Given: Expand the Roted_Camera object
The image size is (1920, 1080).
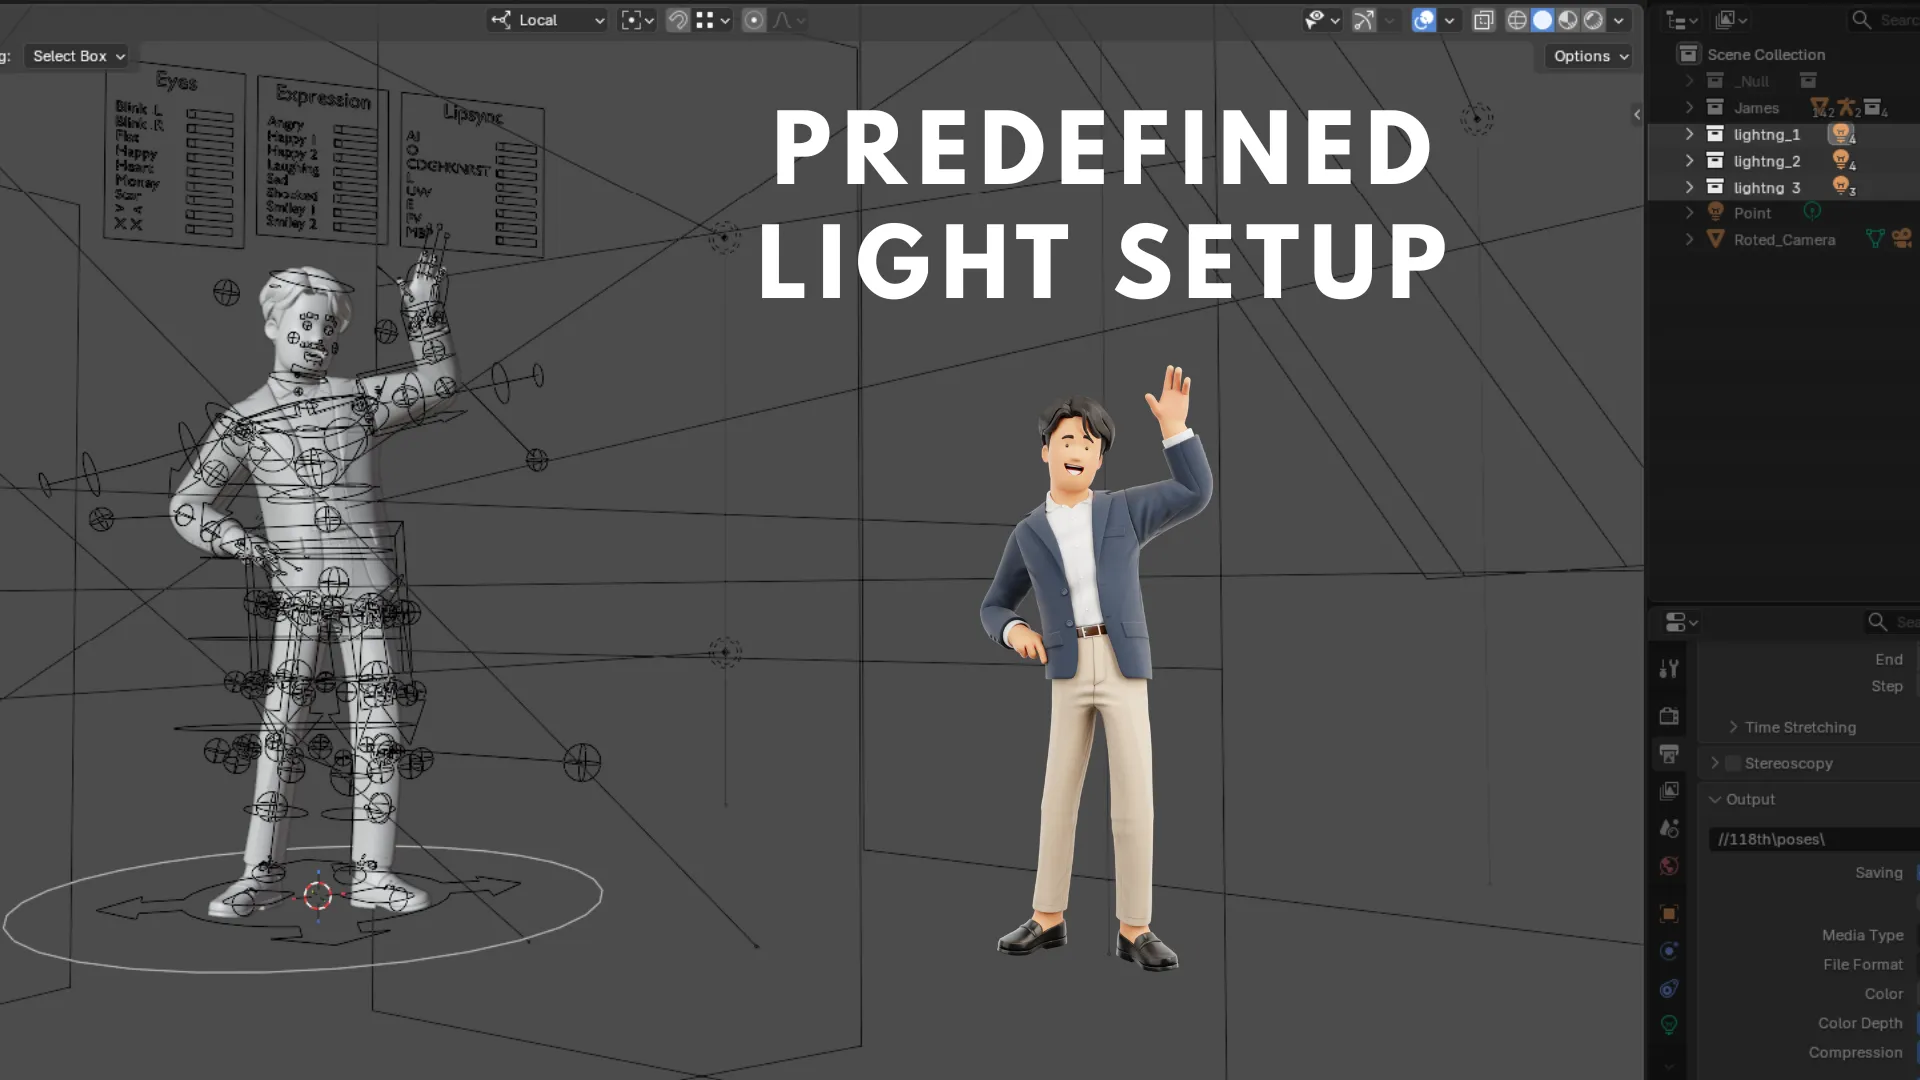Looking at the screenshot, I should click(1689, 239).
